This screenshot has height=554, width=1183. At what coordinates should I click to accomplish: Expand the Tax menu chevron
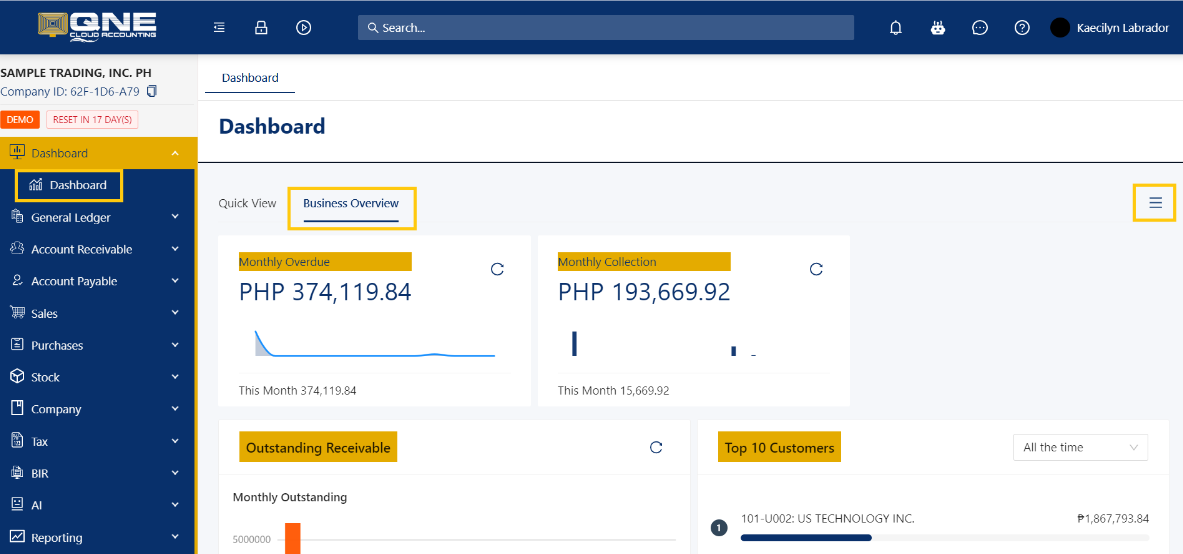click(175, 441)
